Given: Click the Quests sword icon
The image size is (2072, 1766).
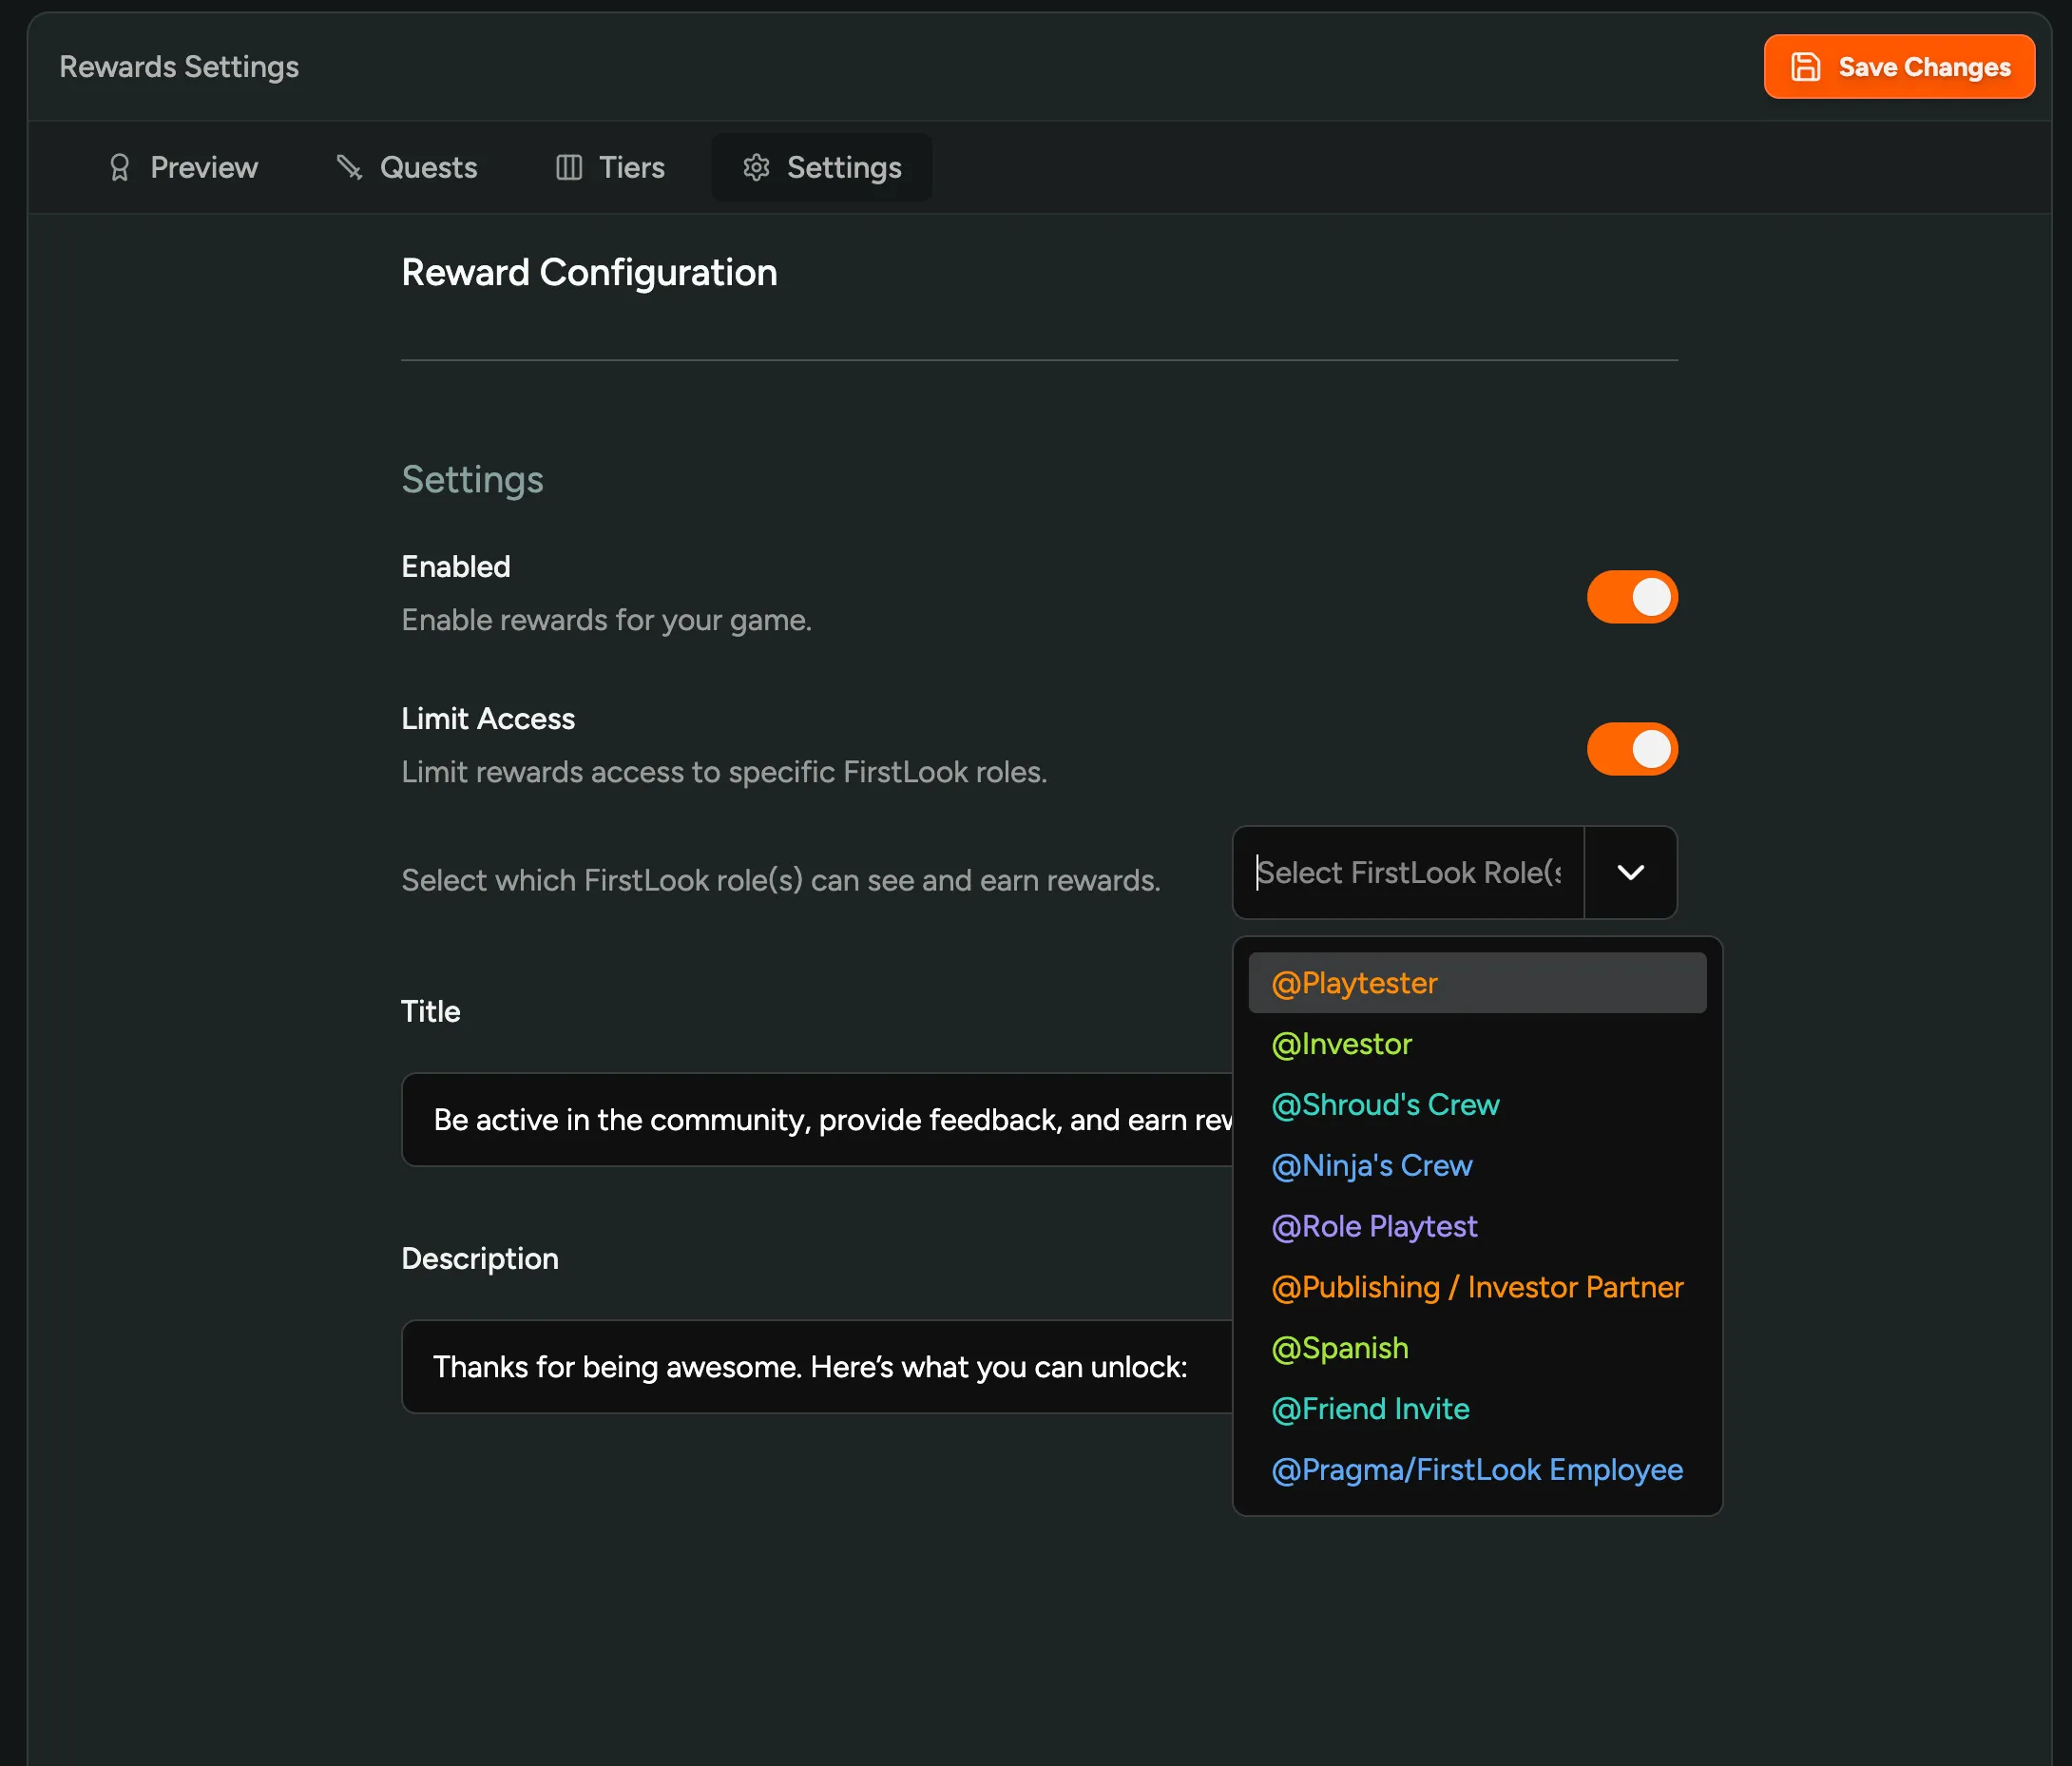Looking at the screenshot, I should tap(349, 167).
